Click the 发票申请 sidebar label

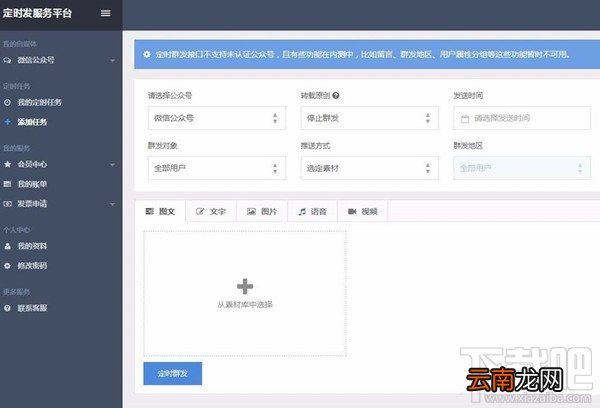(32, 204)
